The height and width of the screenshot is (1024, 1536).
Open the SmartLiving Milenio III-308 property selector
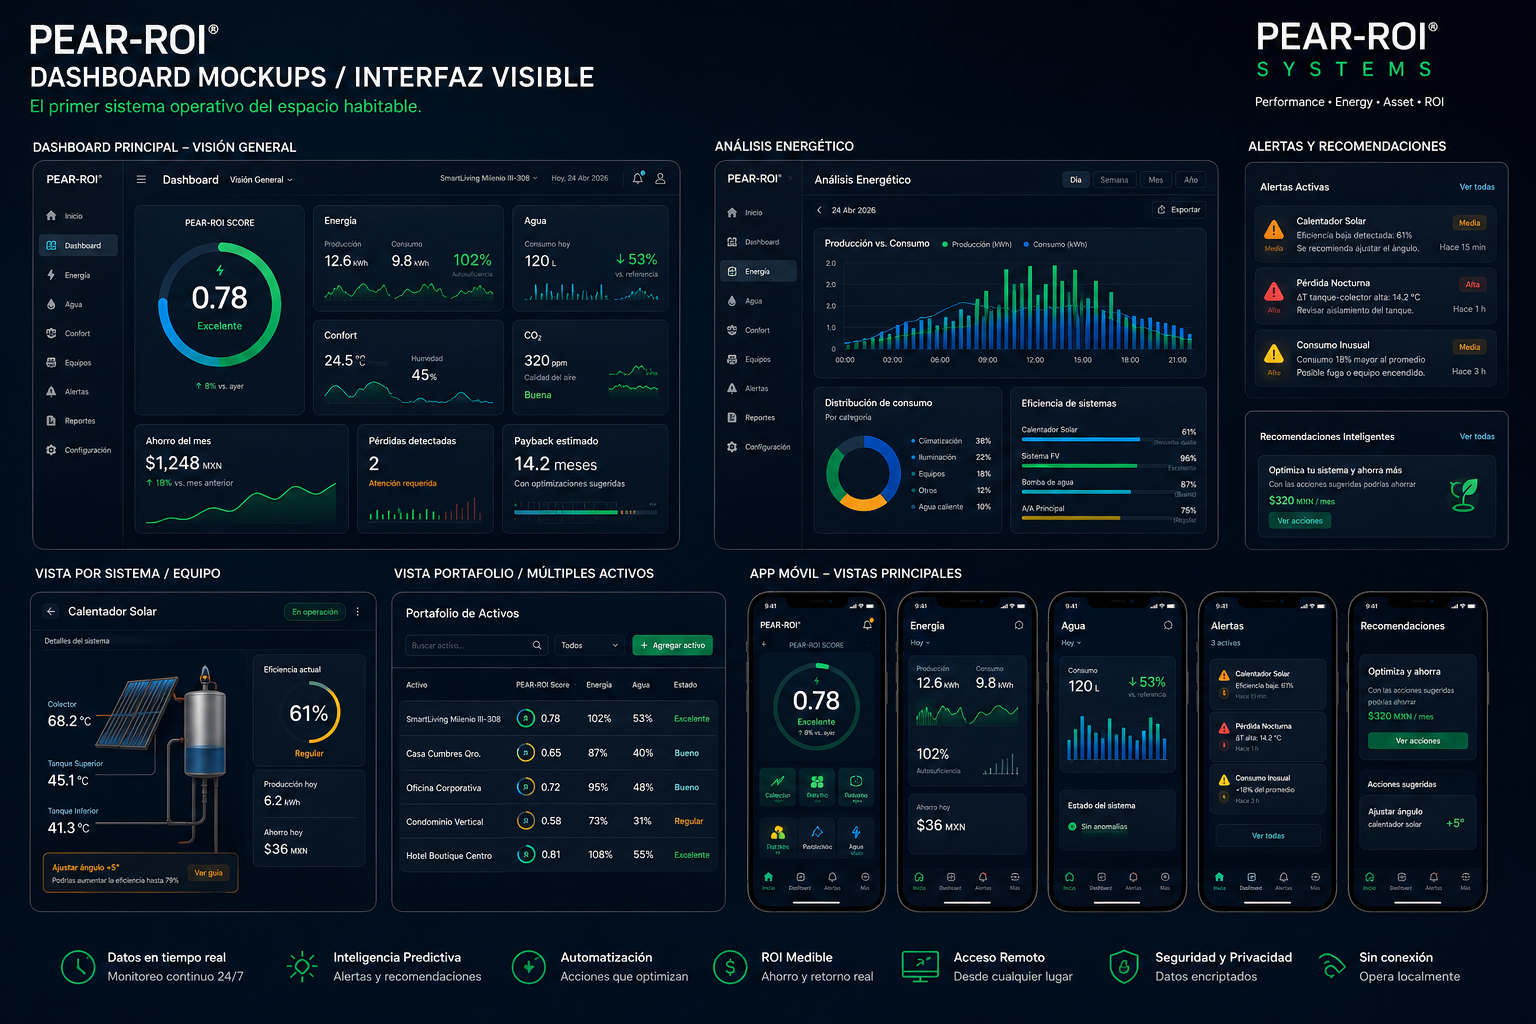coord(489,178)
